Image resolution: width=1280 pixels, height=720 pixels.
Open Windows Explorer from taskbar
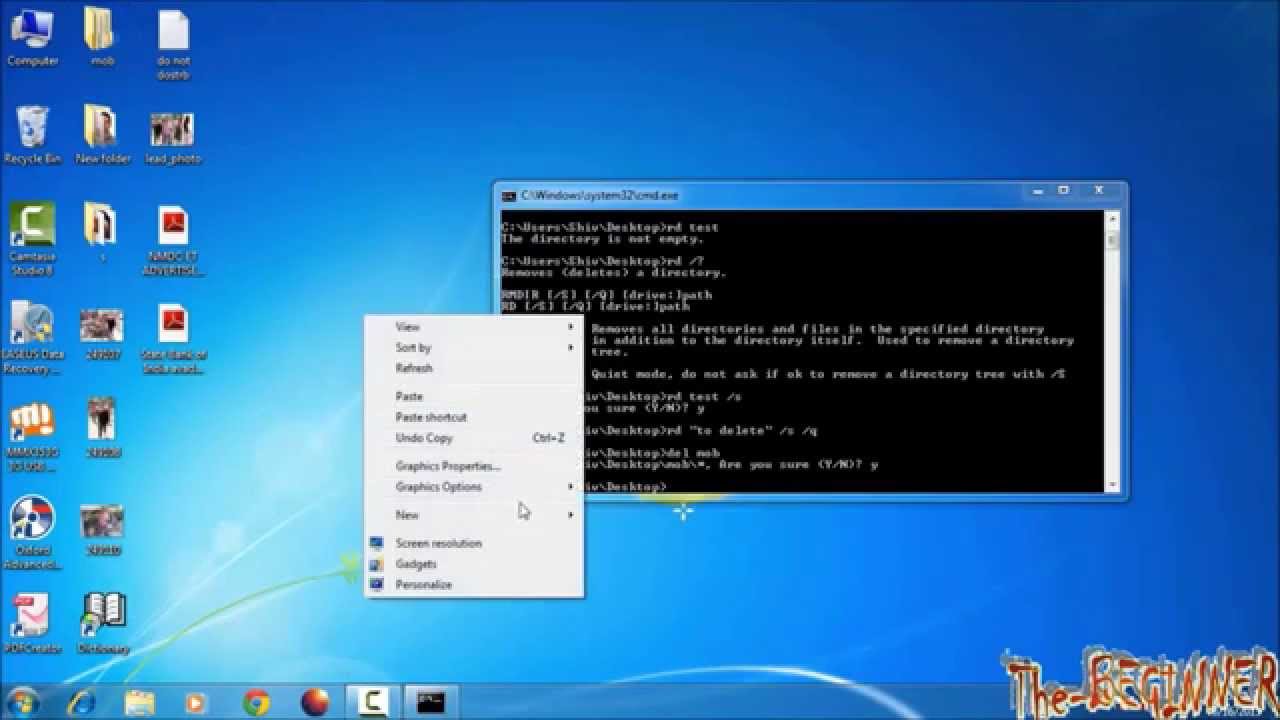[139, 702]
